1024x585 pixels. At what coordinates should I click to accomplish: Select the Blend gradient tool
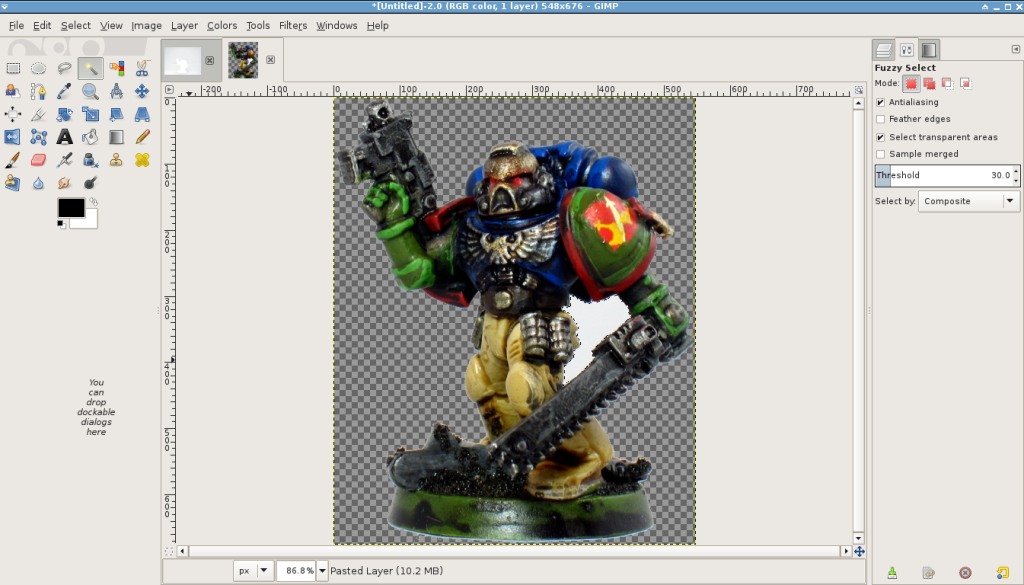tap(116, 137)
